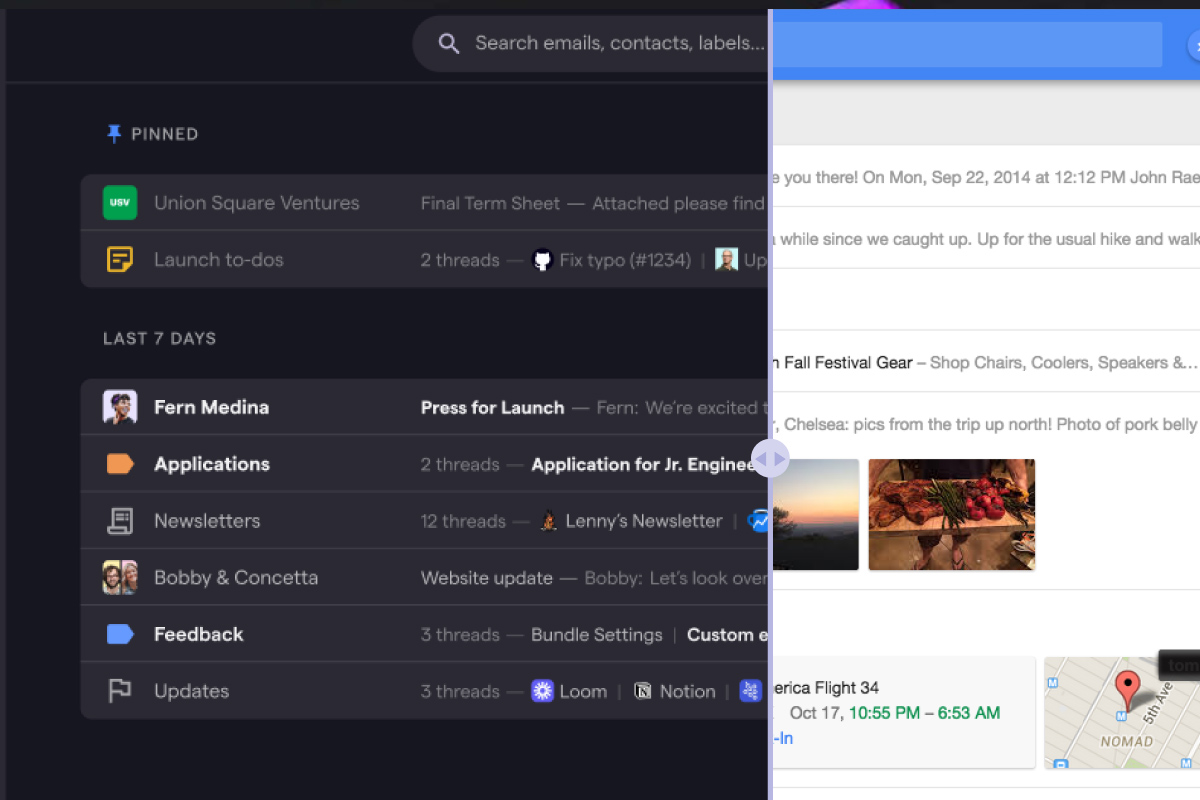This screenshot has width=1200, height=800.
Task: Open the Press for Launch email
Action: pos(492,407)
